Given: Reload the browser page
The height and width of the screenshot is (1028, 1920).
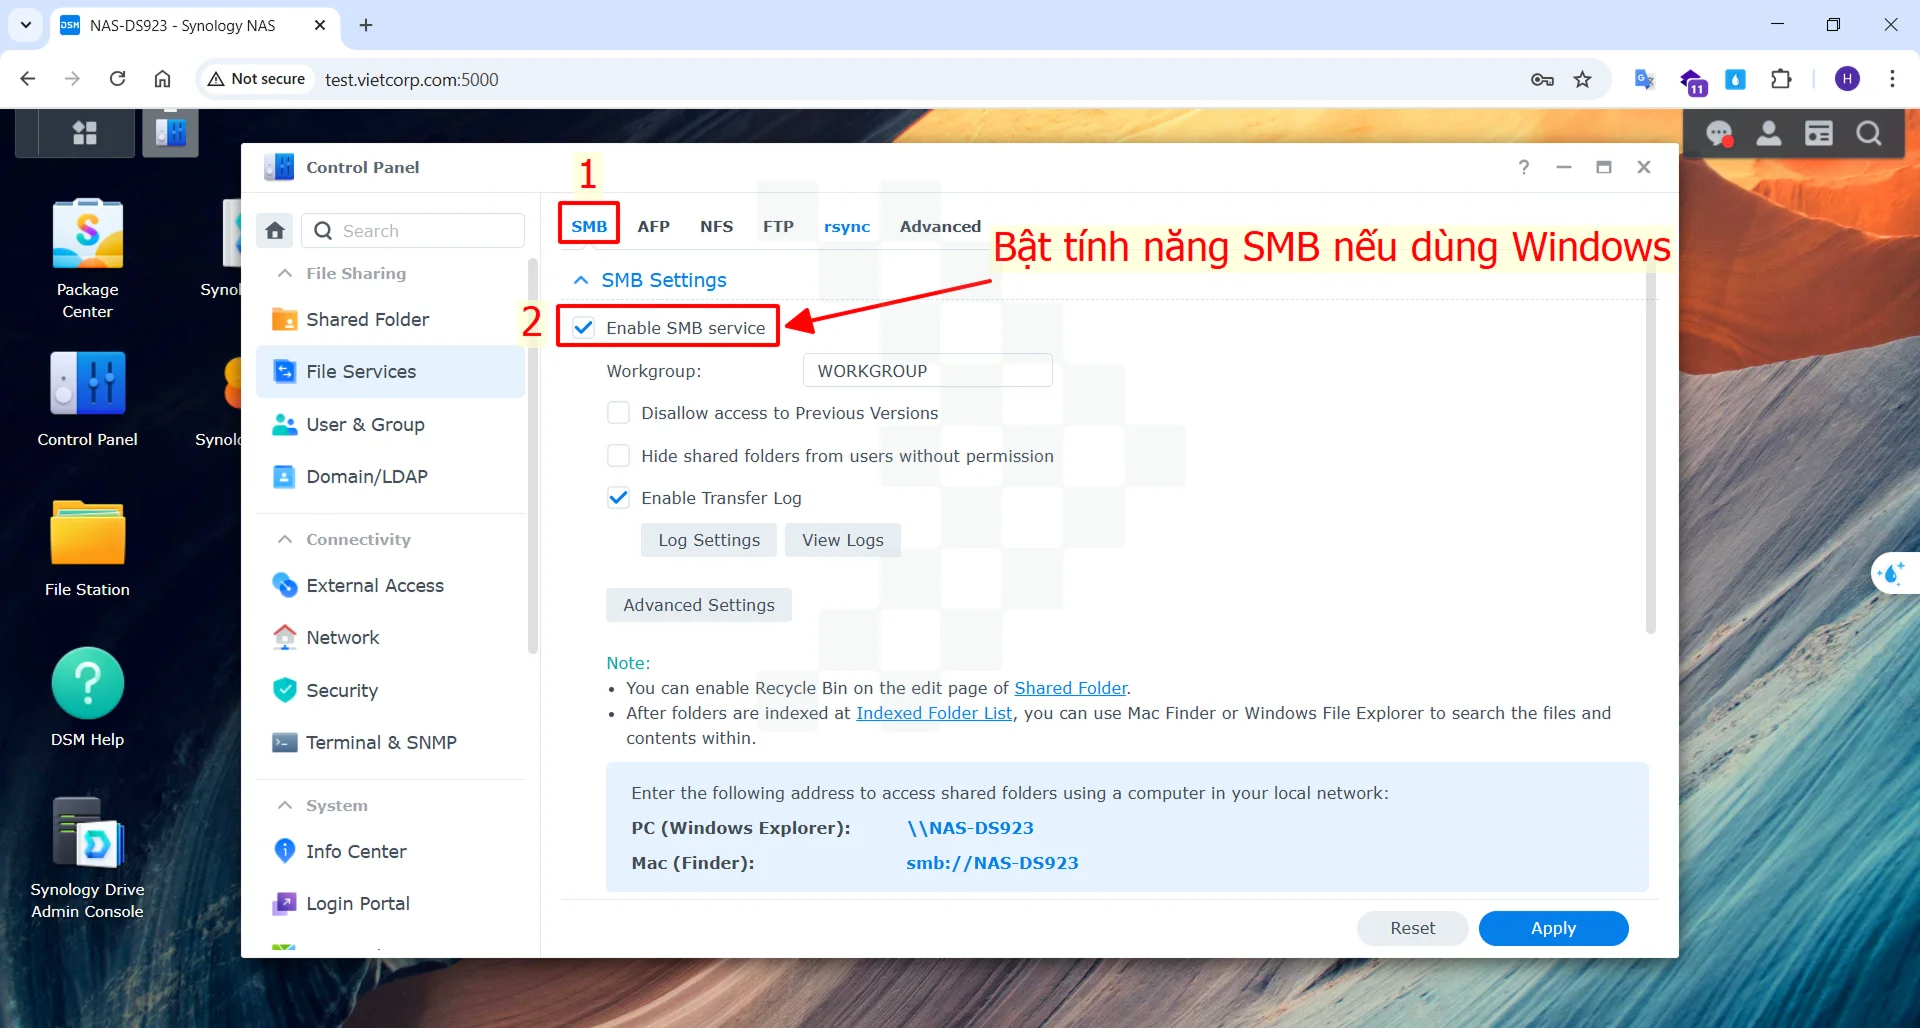Looking at the screenshot, I should [x=117, y=79].
